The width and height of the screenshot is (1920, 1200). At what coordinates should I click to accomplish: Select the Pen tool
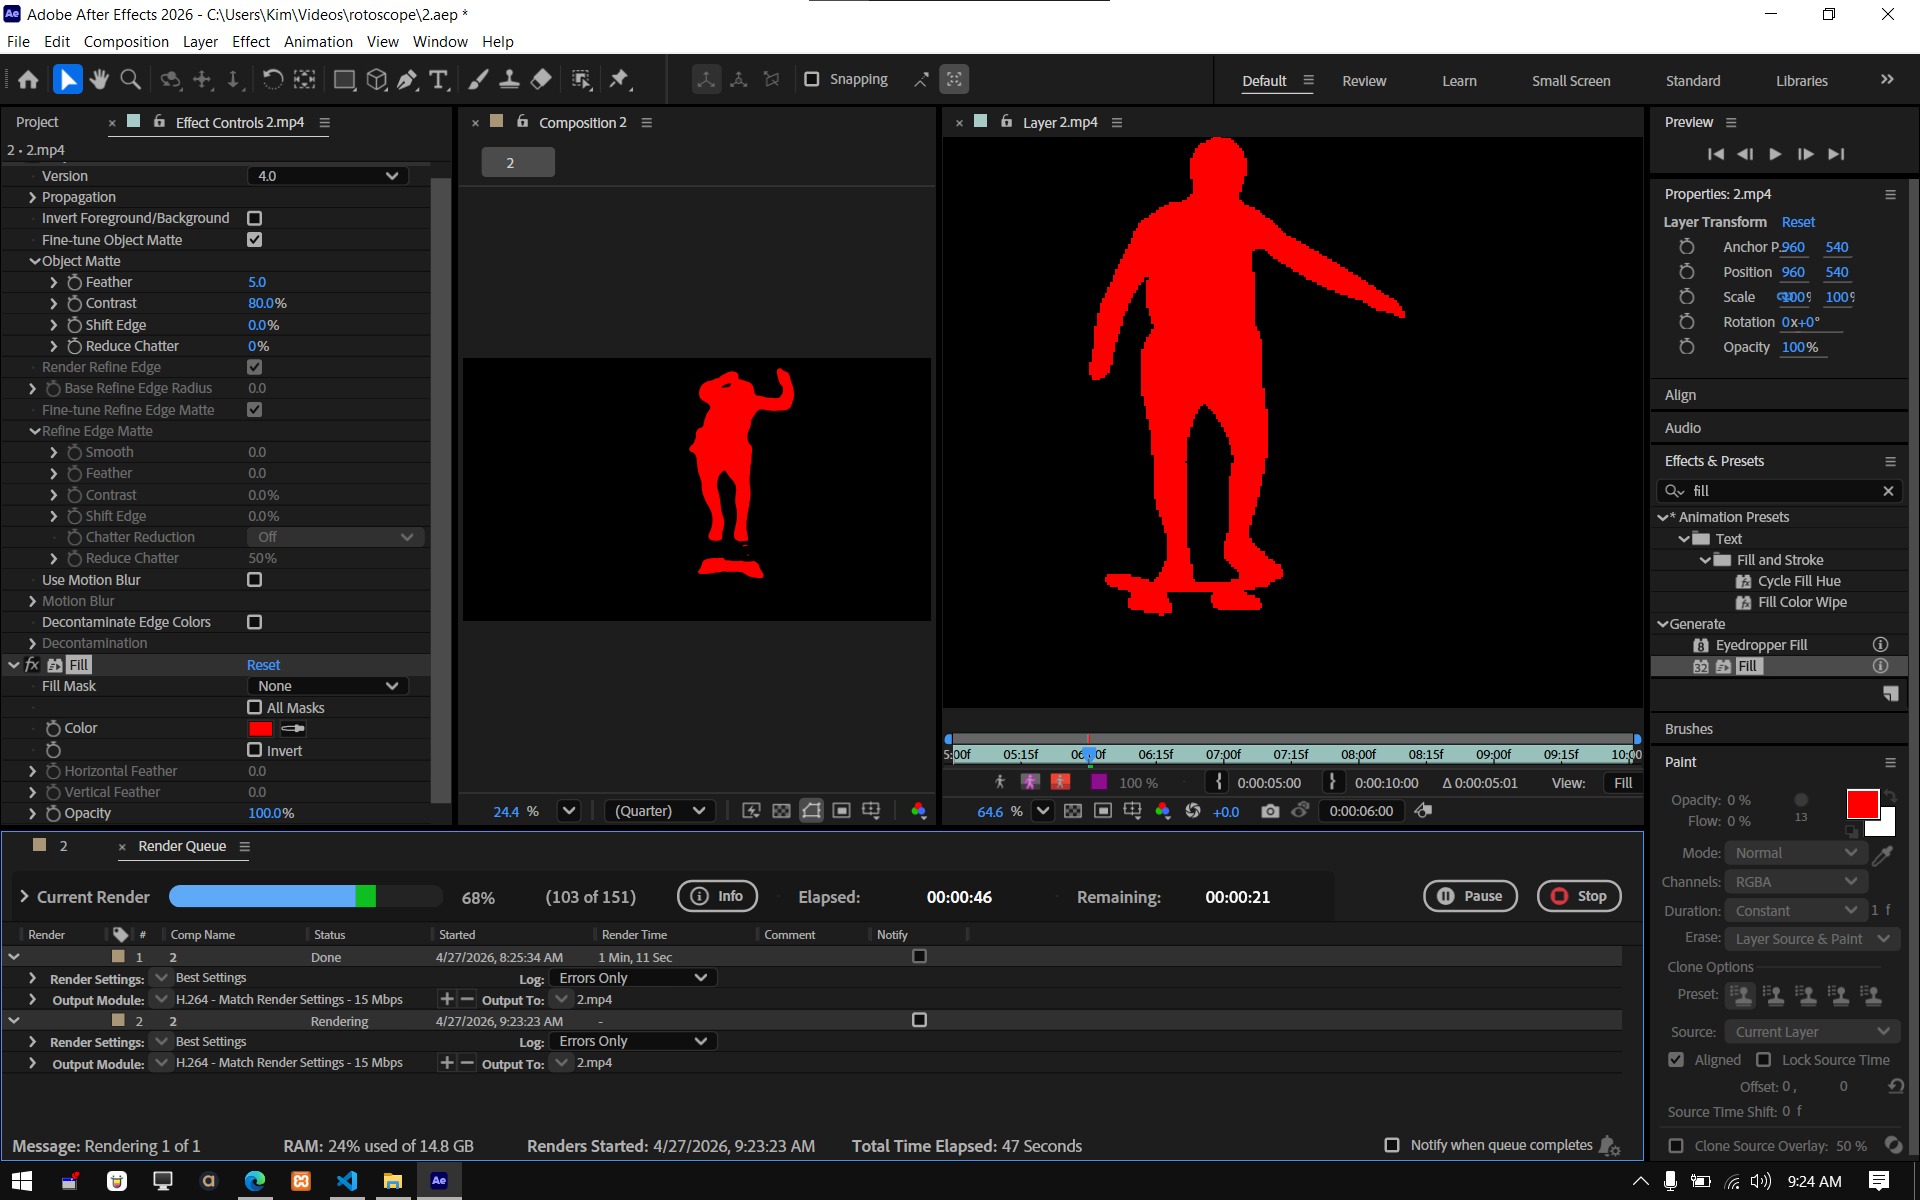[407, 79]
